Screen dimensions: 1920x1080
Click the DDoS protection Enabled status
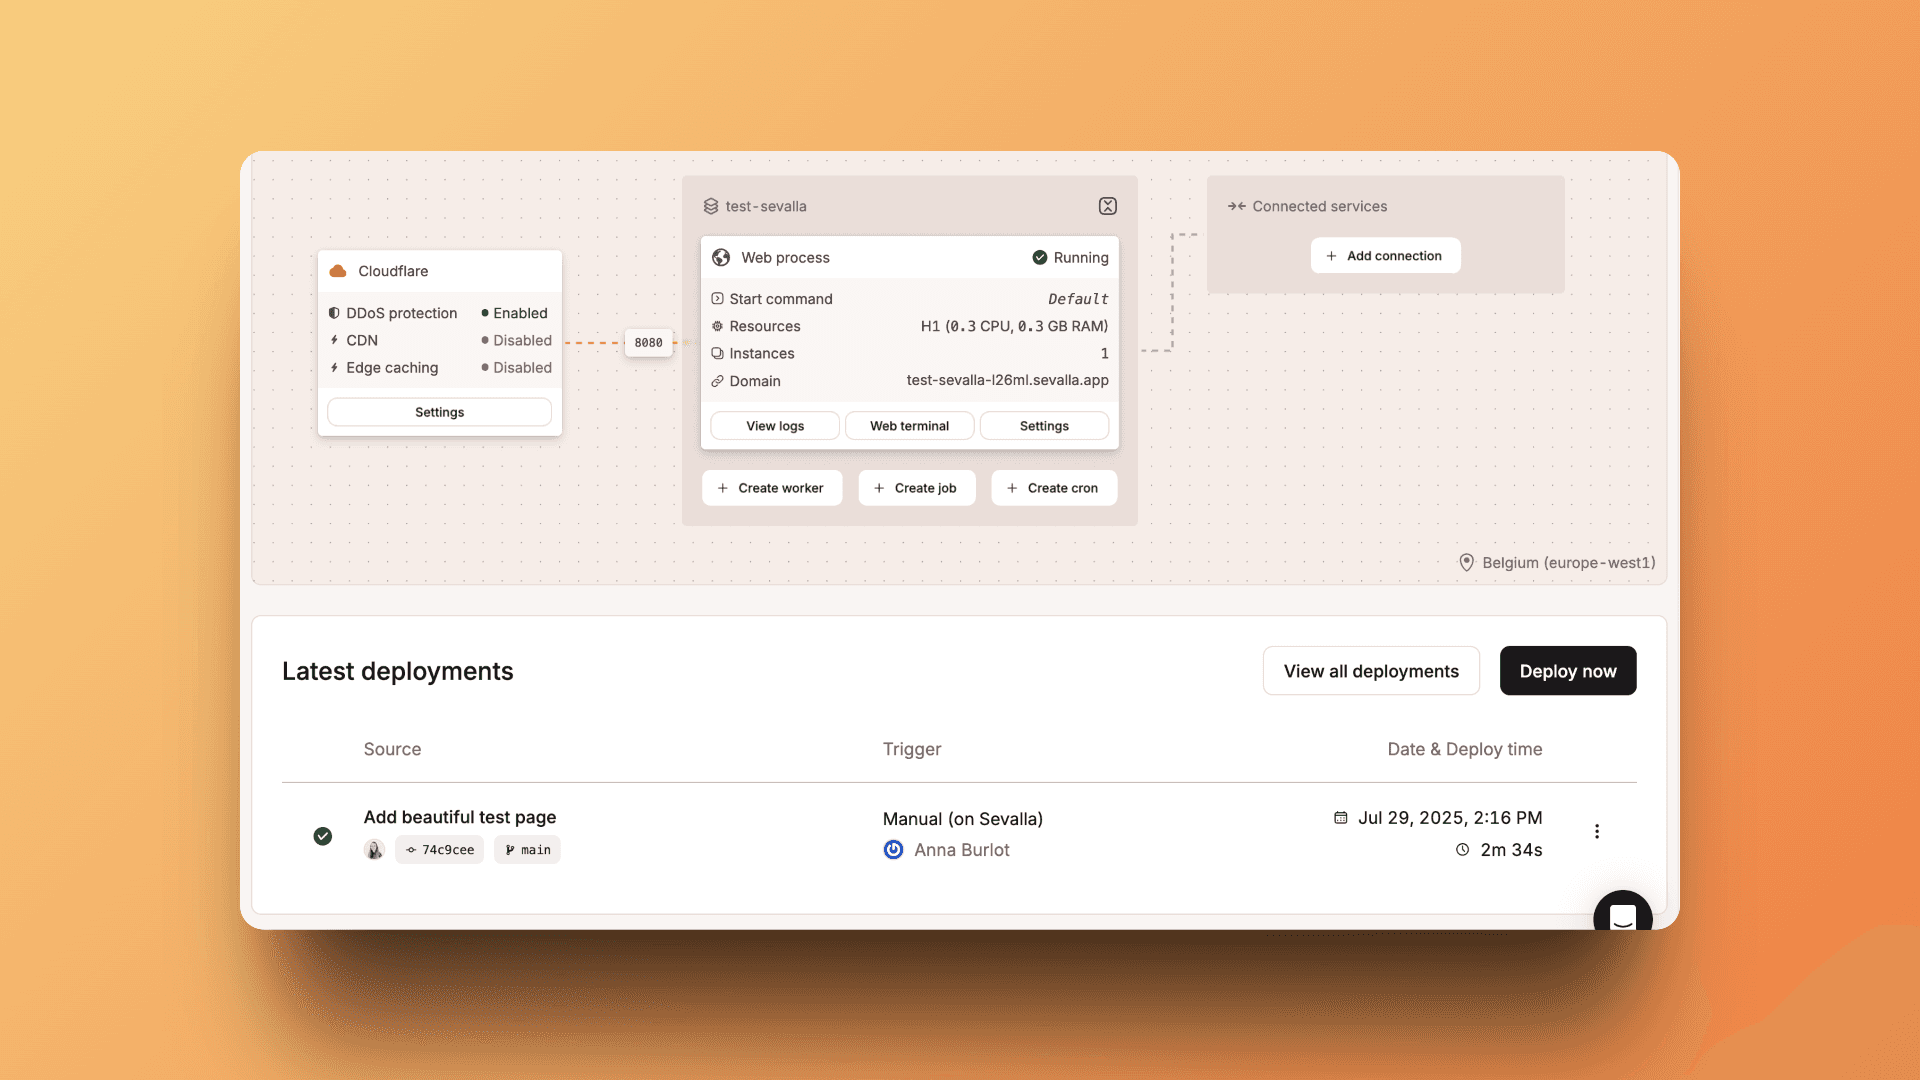tap(514, 313)
